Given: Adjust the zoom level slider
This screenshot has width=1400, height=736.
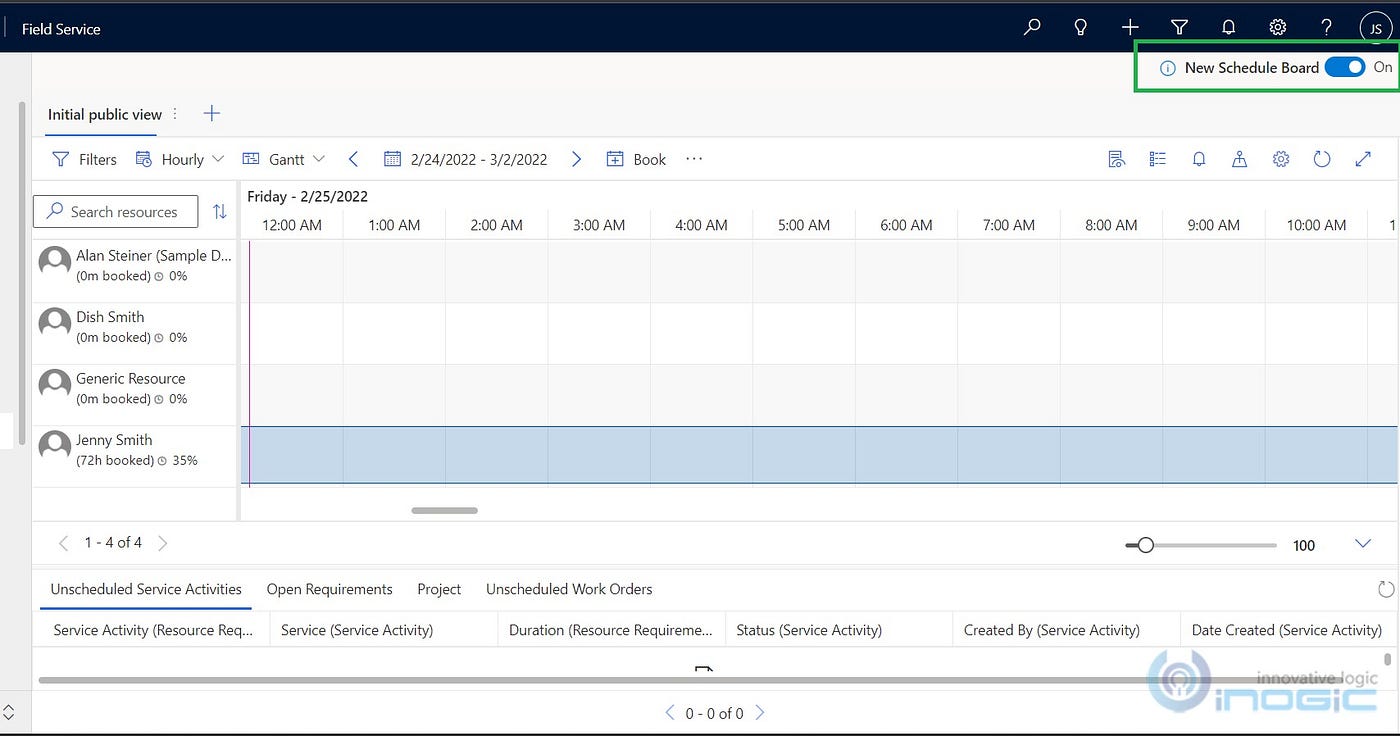Looking at the screenshot, I should coord(1146,545).
